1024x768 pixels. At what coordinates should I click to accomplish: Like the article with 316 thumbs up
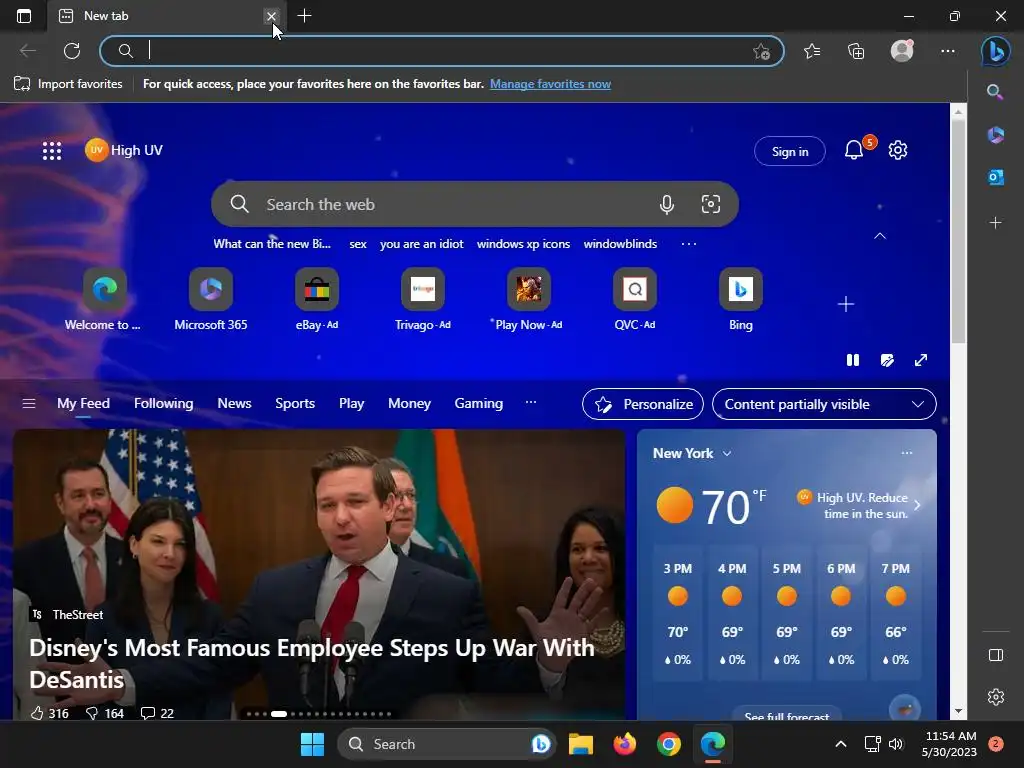(50, 713)
